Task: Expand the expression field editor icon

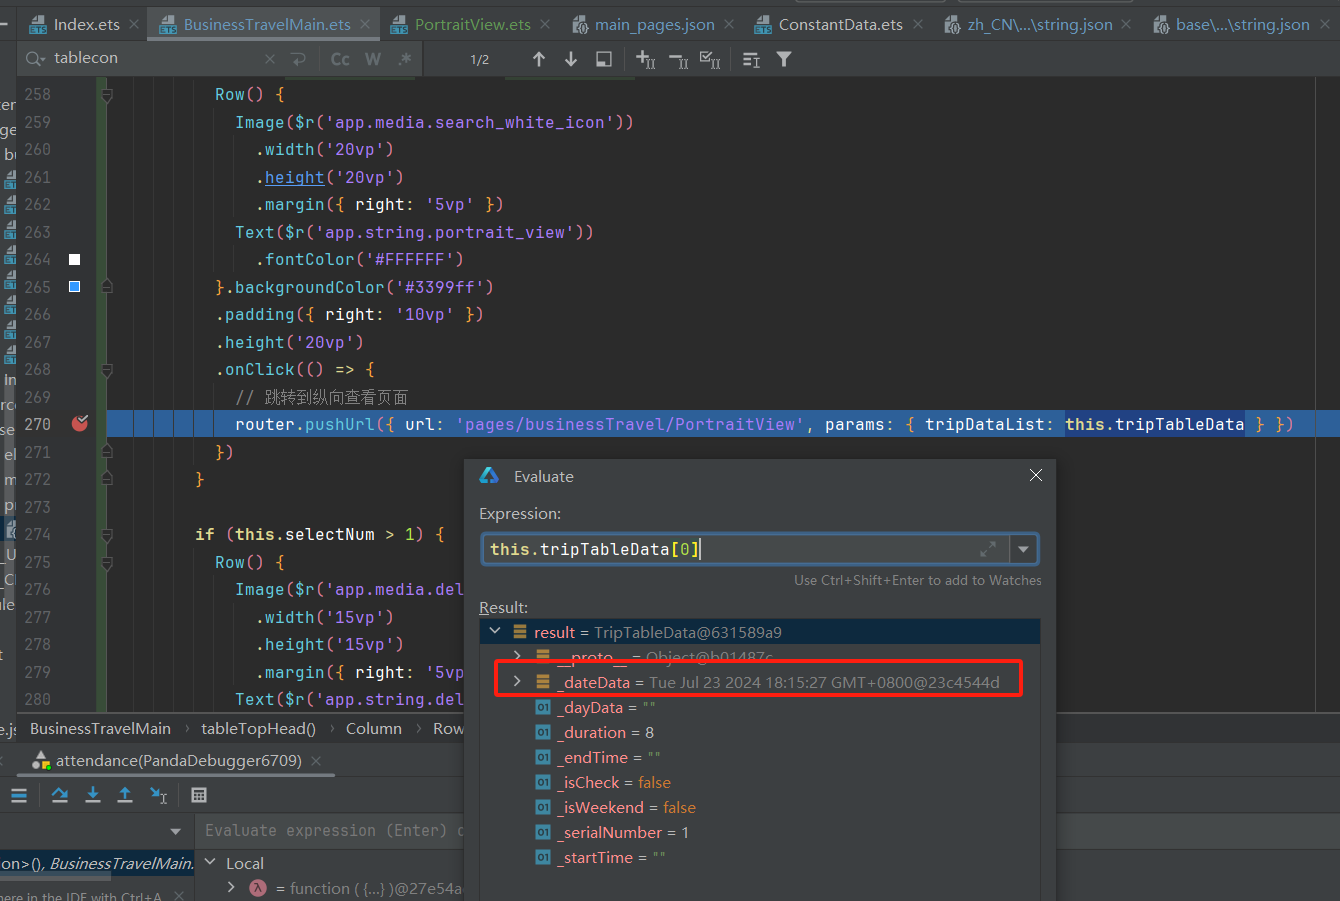Action: (x=988, y=549)
